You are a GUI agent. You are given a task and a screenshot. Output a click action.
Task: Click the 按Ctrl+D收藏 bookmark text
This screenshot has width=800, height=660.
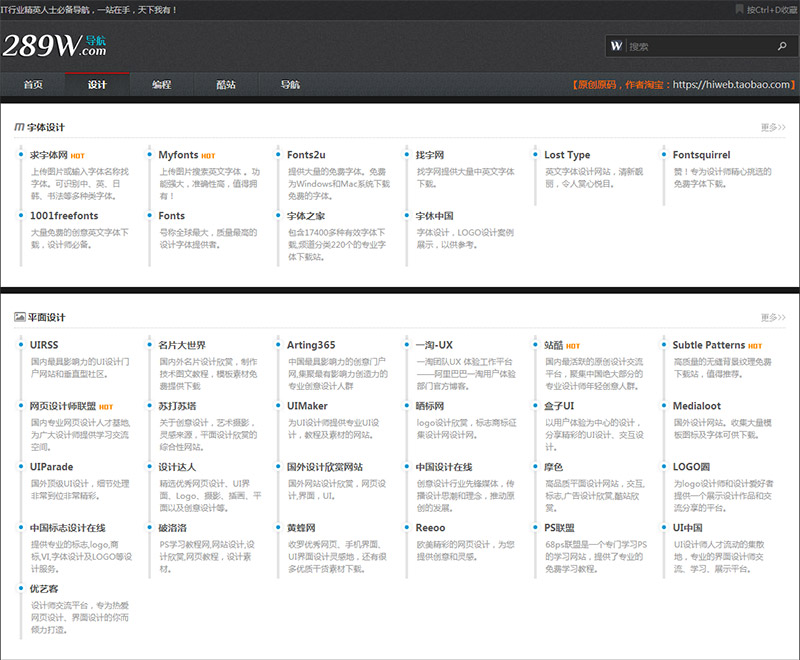coord(772,10)
